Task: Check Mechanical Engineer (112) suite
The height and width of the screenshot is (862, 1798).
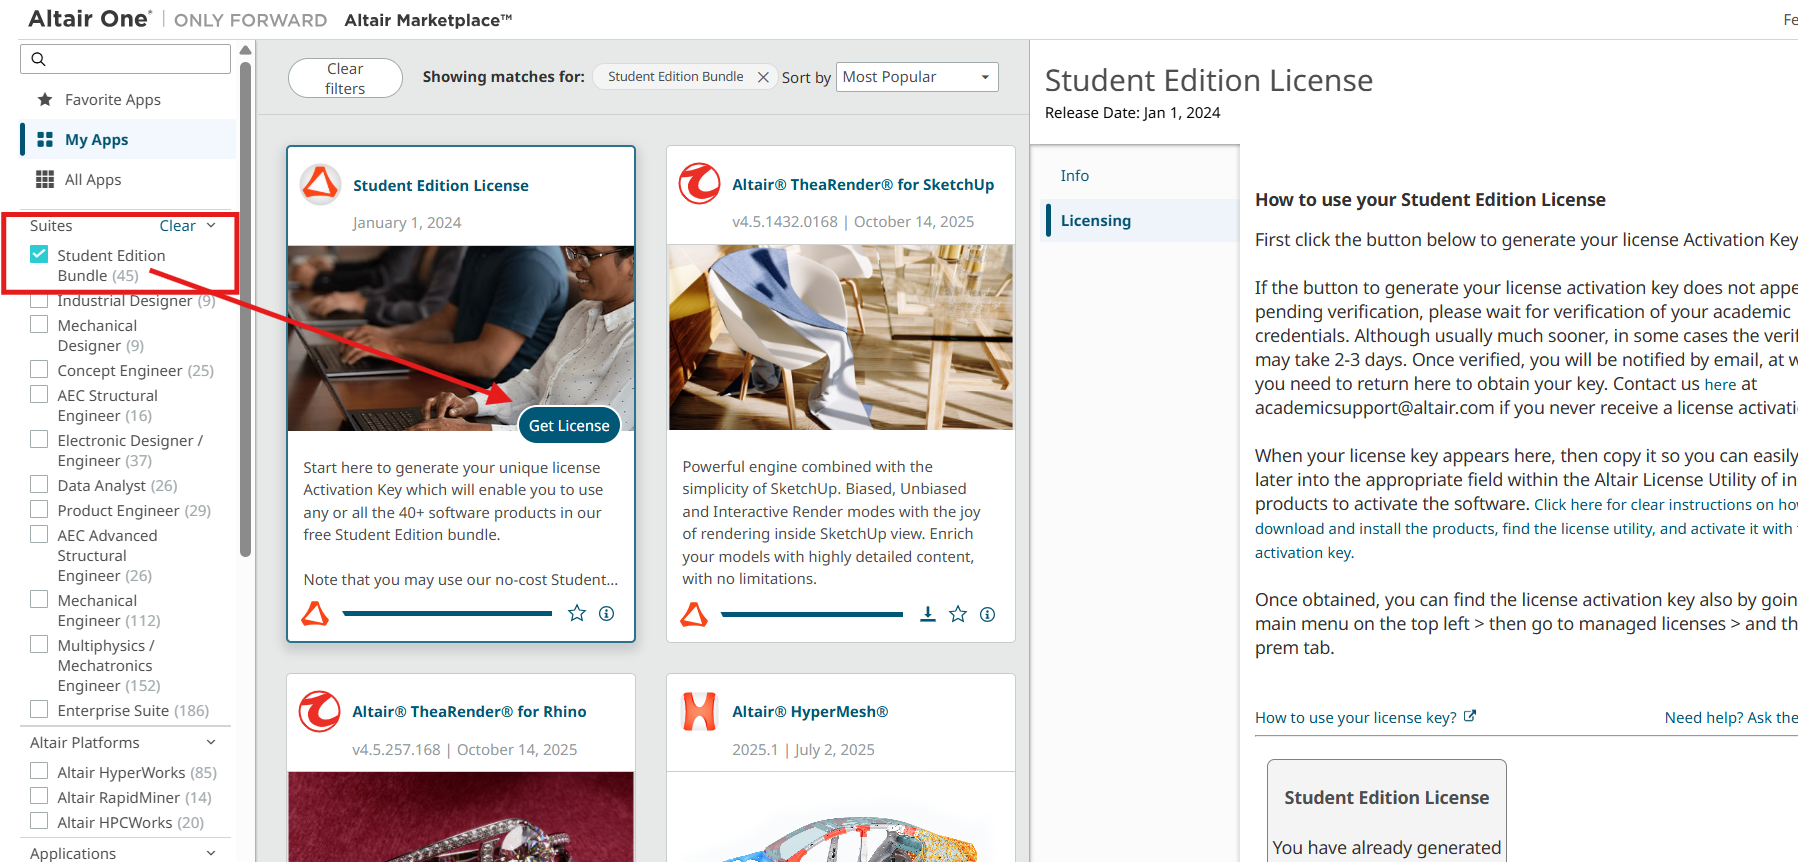Action: [x=39, y=599]
